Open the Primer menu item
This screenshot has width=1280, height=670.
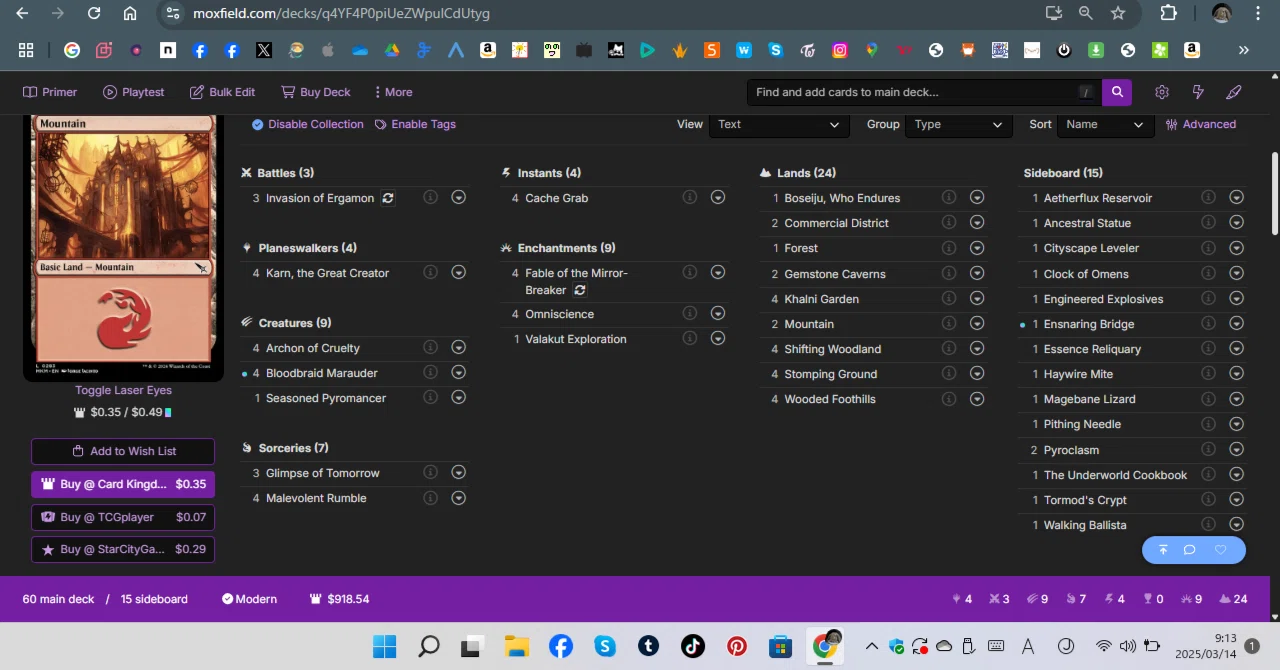(x=50, y=92)
